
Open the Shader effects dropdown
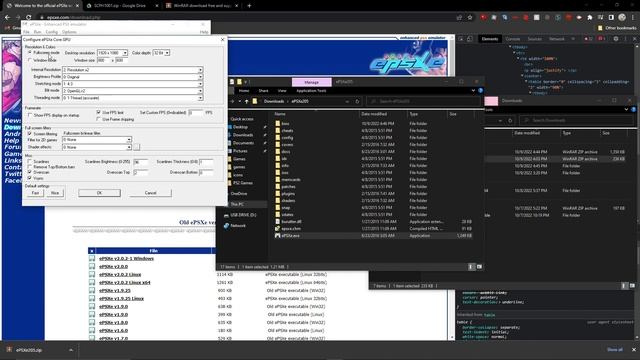(97, 147)
